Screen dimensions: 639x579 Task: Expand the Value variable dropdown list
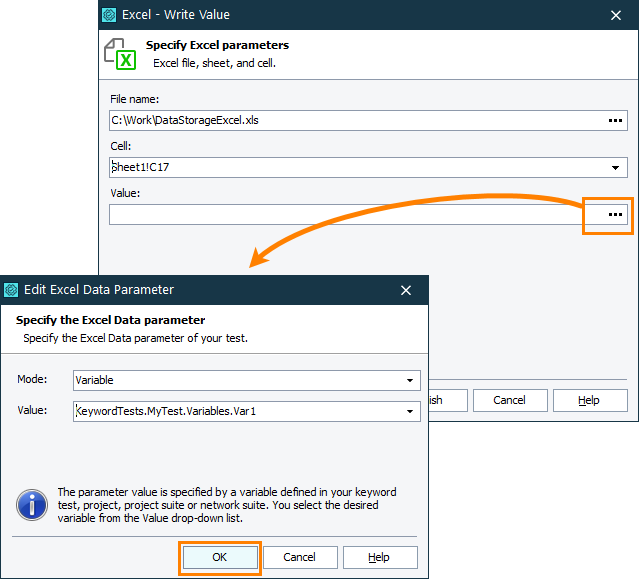coord(410,412)
